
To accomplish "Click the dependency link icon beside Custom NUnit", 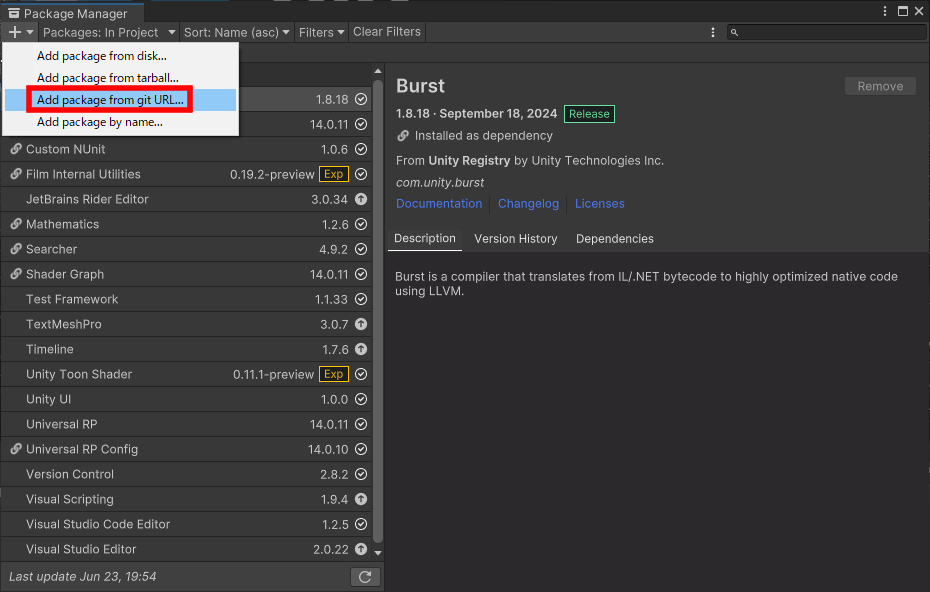I will coord(16,149).
